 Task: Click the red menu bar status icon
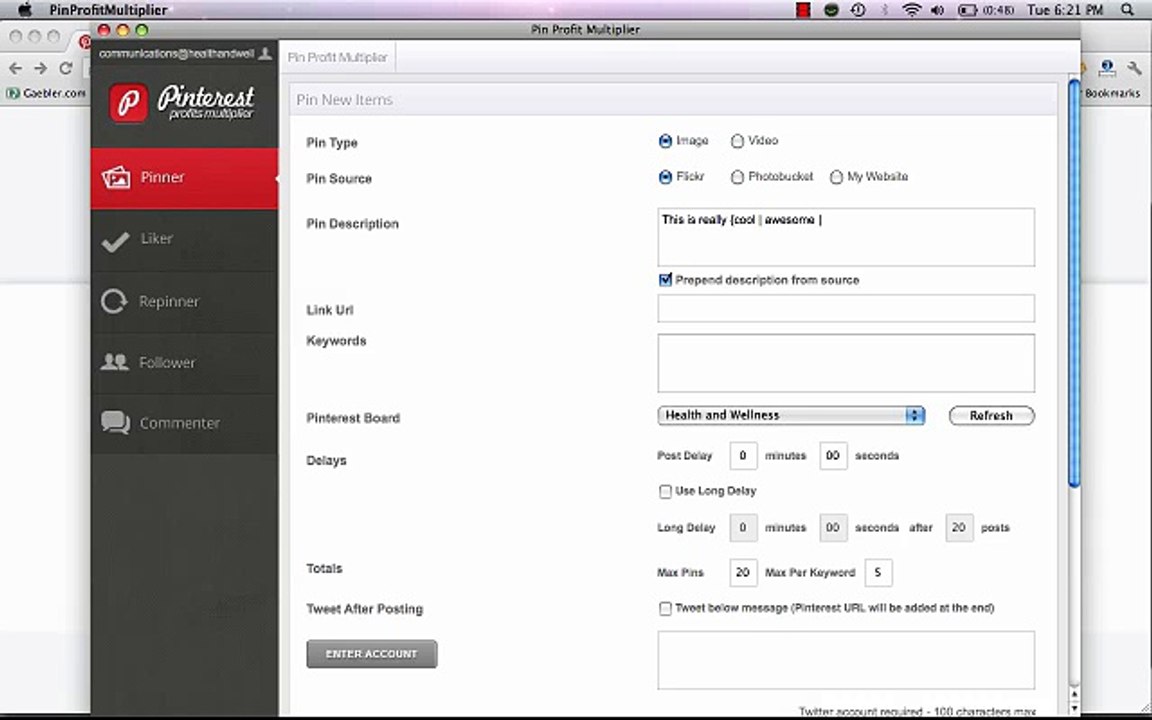pos(803,10)
